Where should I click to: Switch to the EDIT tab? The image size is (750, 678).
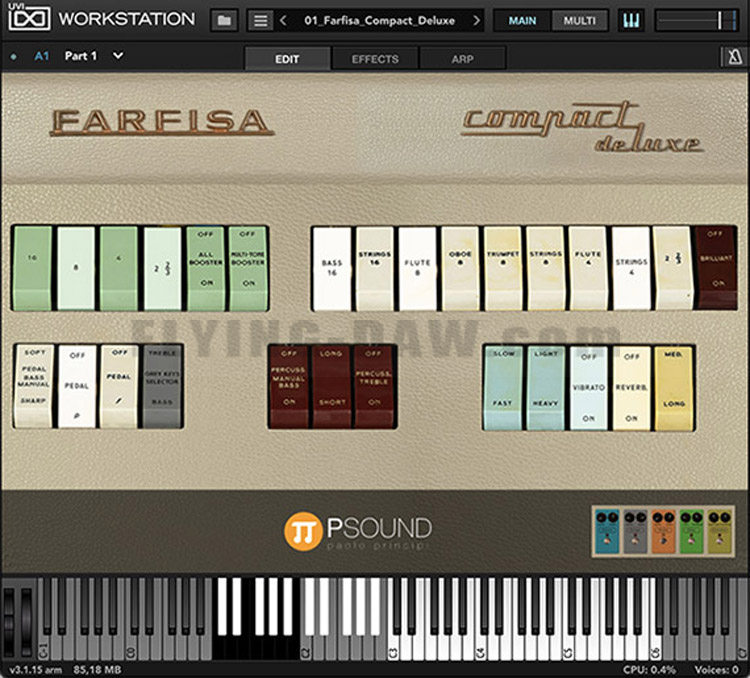point(287,59)
